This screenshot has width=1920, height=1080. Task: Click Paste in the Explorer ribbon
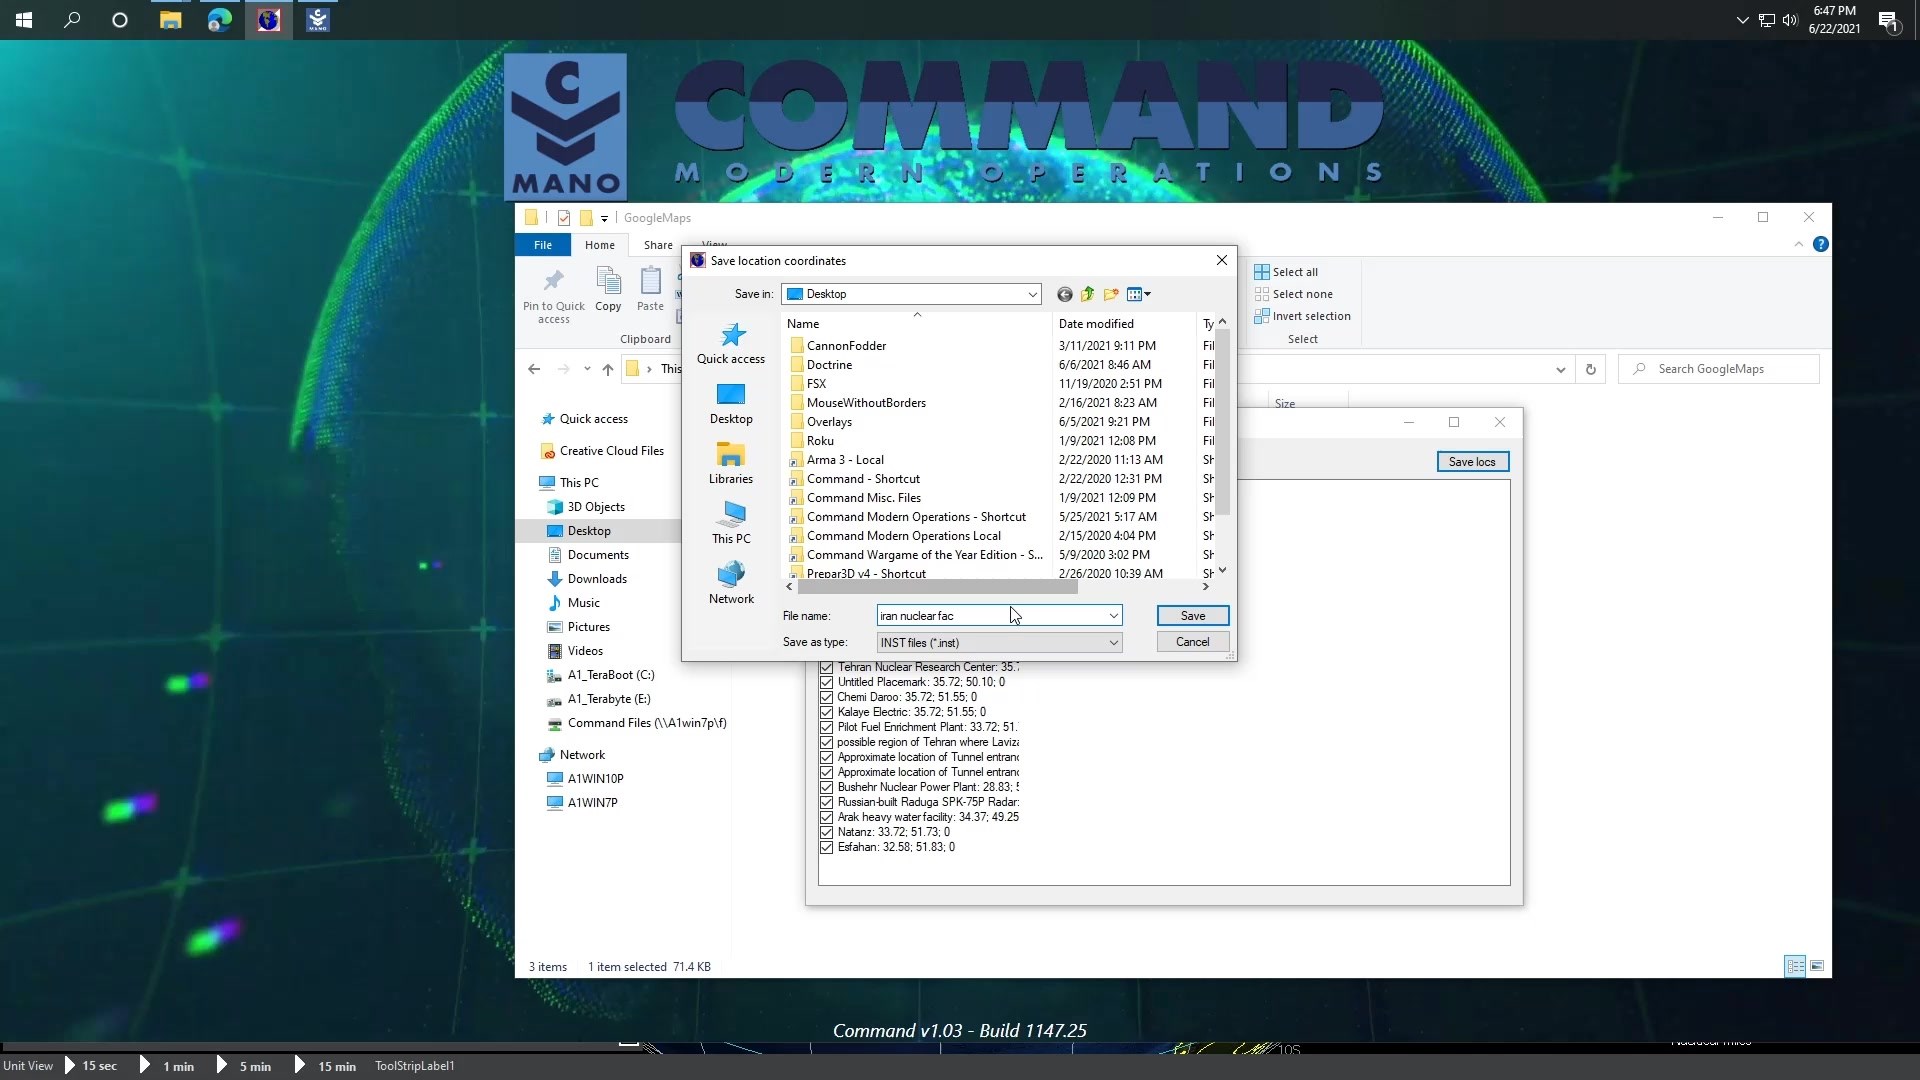[x=650, y=290]
